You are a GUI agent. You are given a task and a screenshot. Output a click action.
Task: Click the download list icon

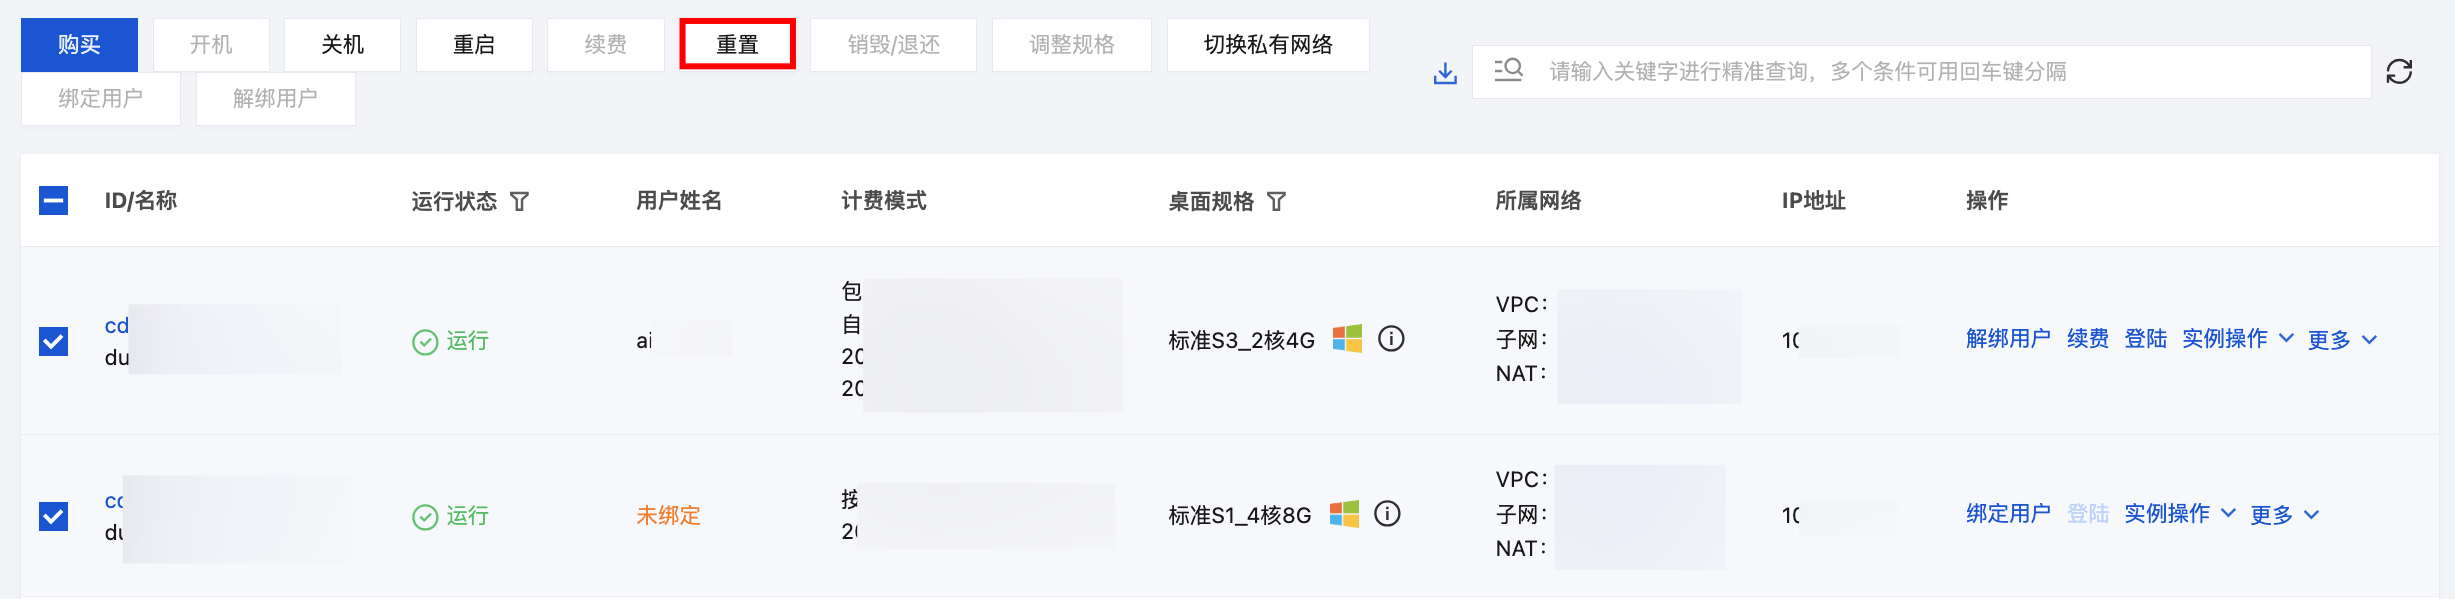pyautogui.click(x=1445, y=73)
